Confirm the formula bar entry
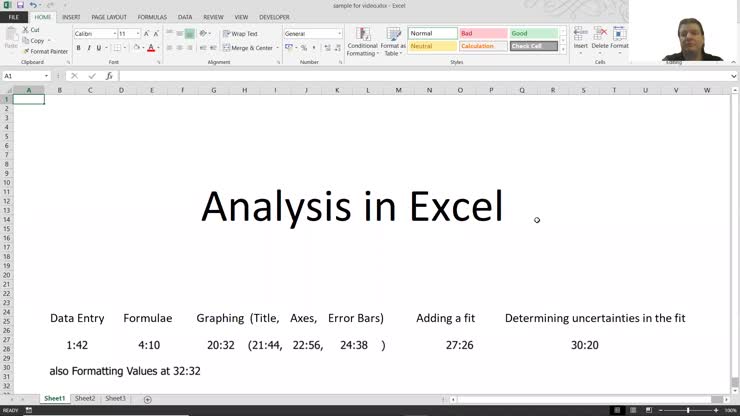This screenshot has width=740, height=416. coord(92,76)
